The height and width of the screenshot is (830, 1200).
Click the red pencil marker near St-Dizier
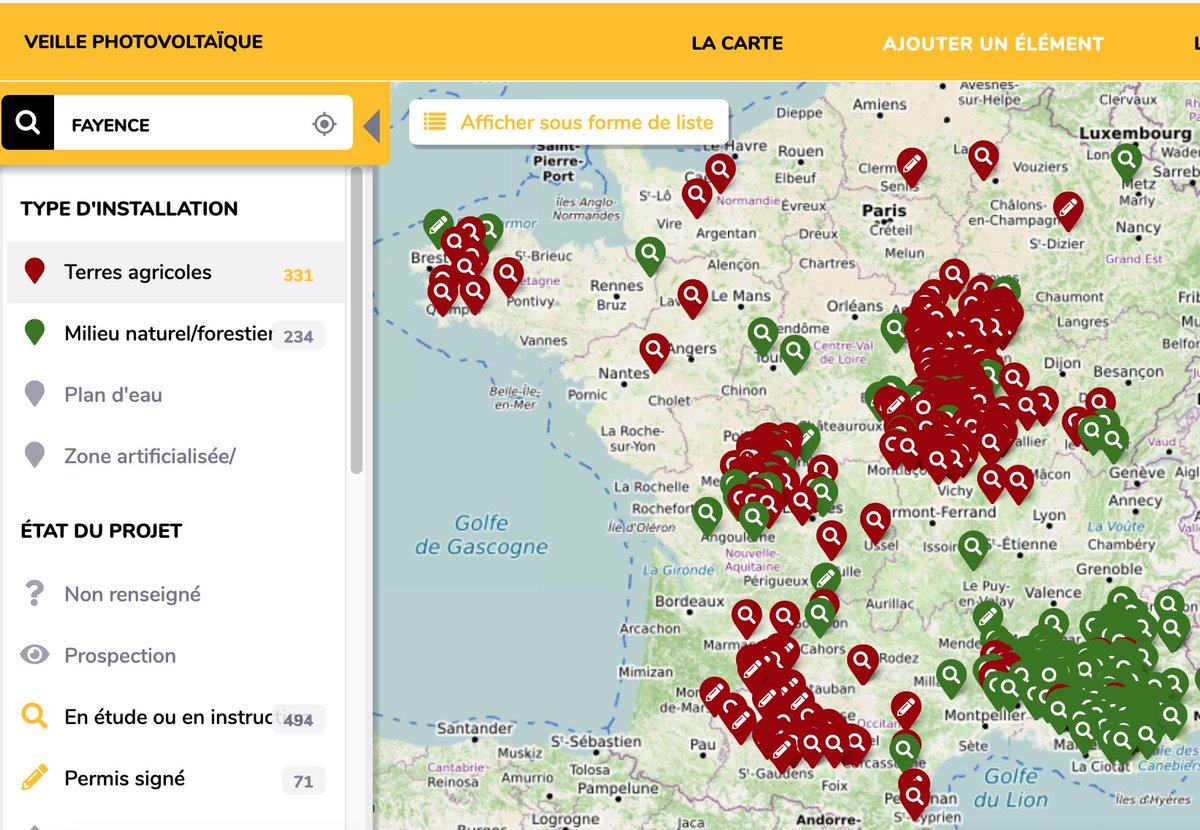click(1068, 211)
